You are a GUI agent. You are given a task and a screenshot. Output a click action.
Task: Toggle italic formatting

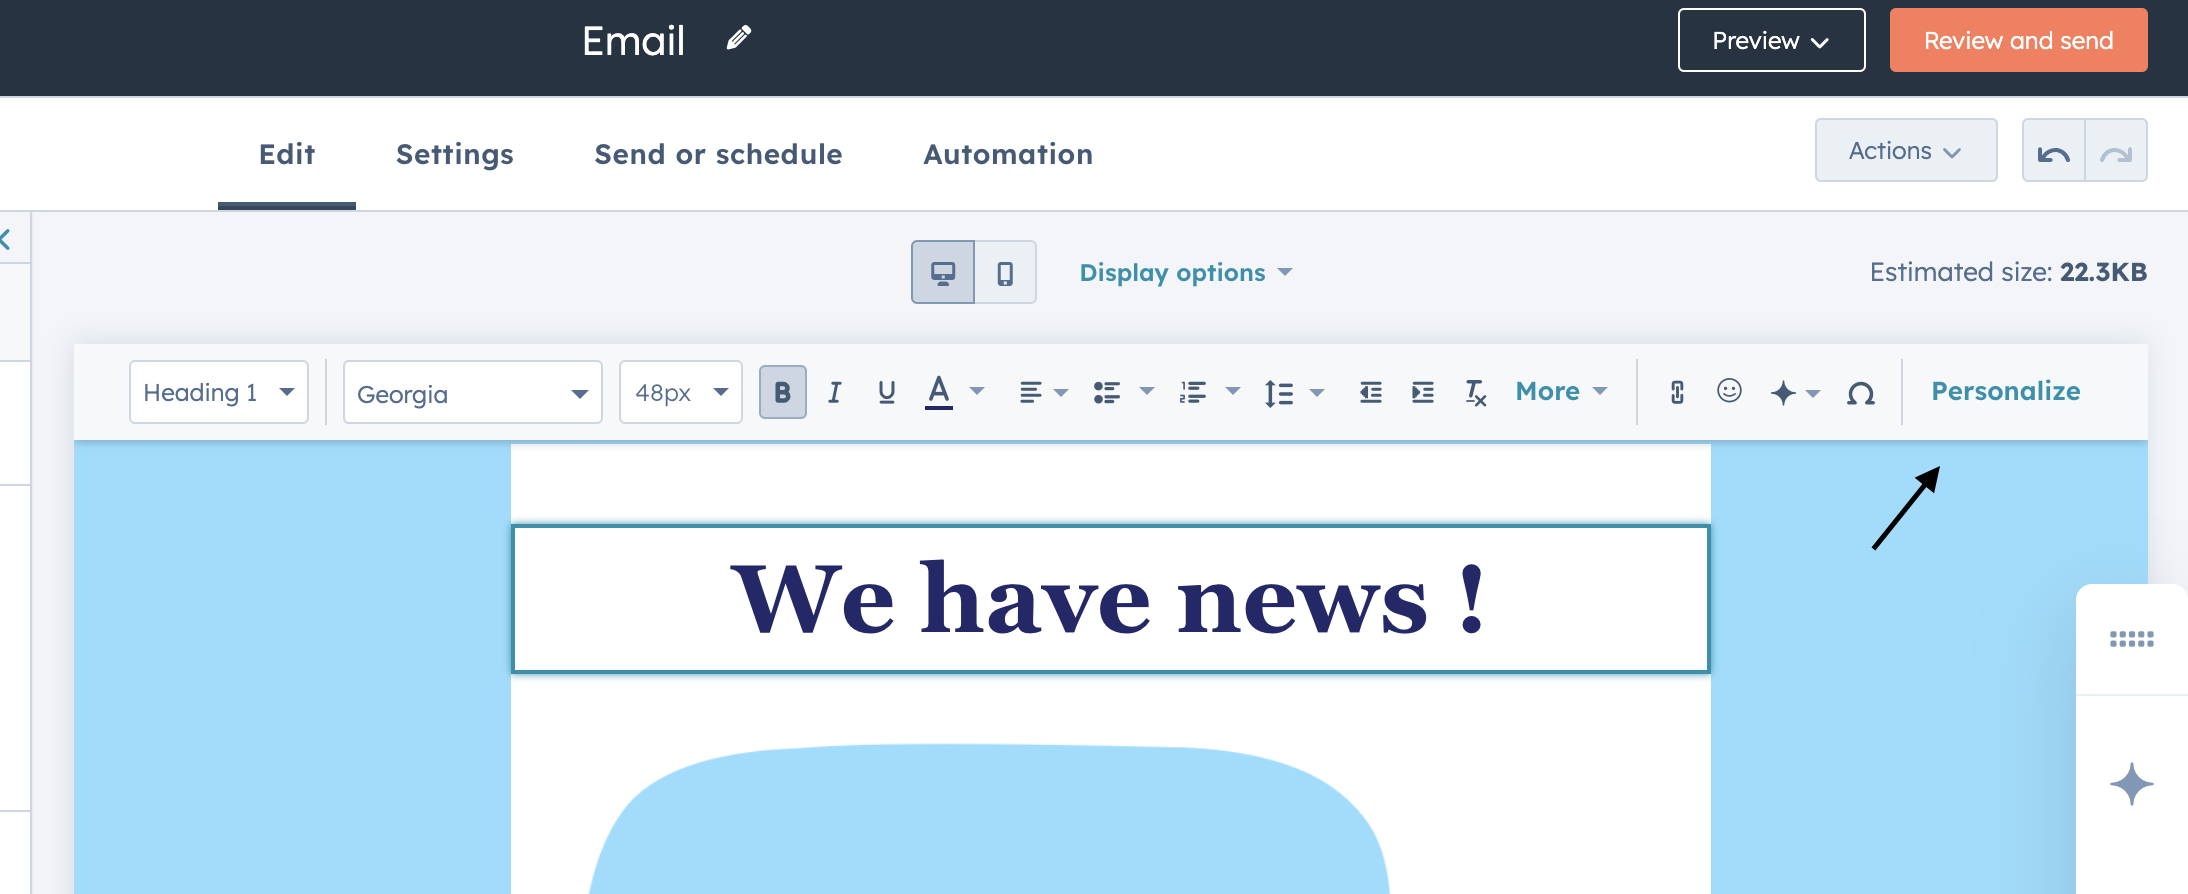pyautogui.click(x=835, y=392)
